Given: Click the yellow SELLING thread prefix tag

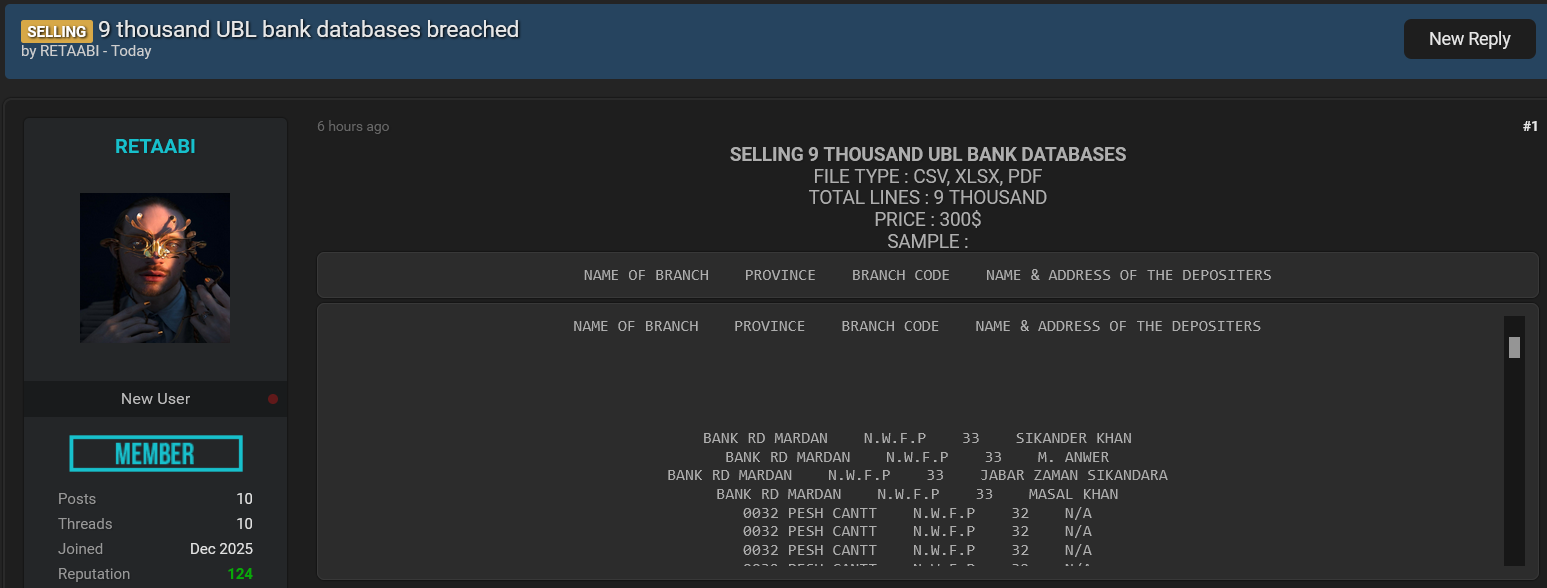Looking at the screenshot, I should tap(56, 31).
